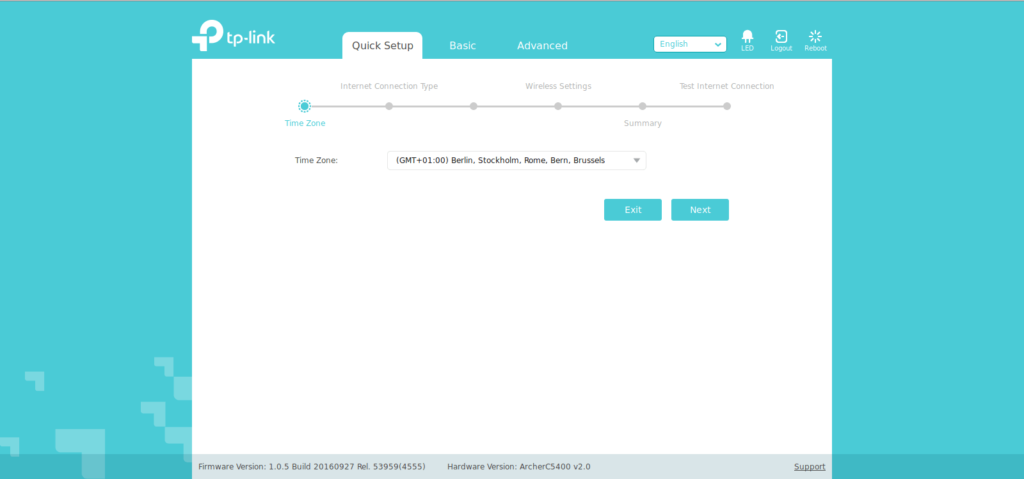
Task: Open the Basic tab
Action: [x=462, y=46]
